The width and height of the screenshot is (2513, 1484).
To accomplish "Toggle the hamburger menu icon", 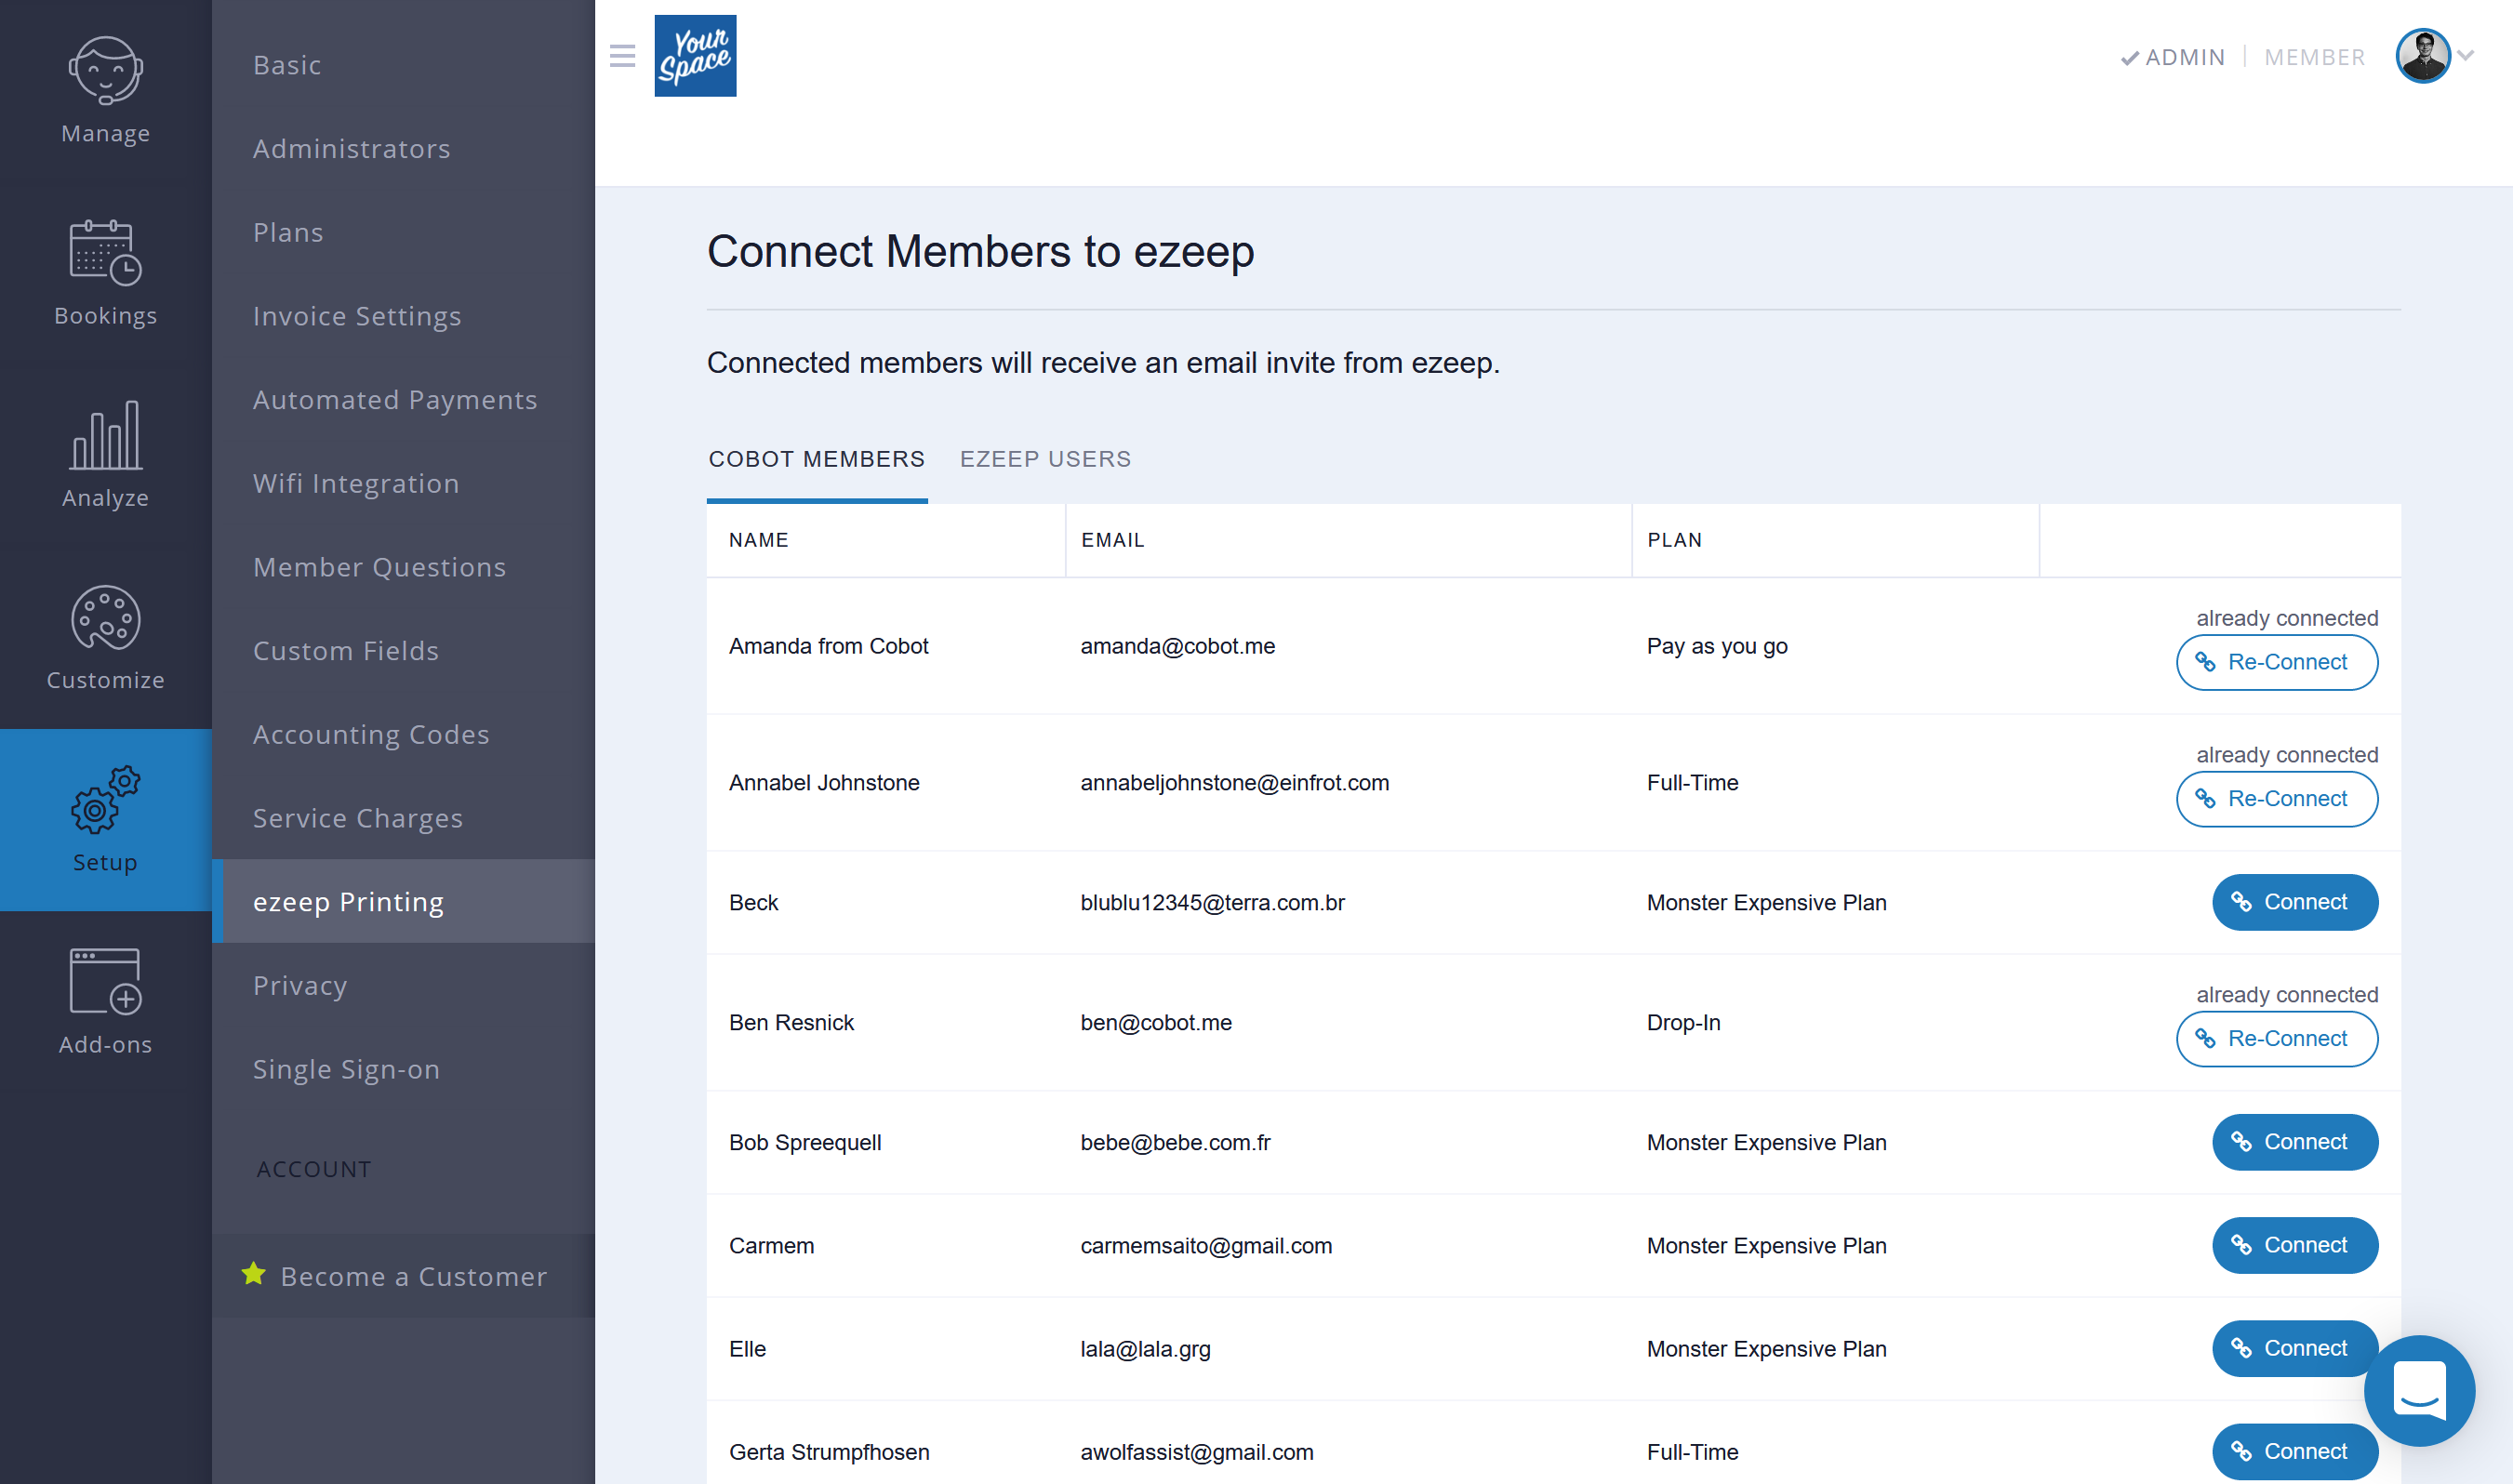I will (622, 56).
